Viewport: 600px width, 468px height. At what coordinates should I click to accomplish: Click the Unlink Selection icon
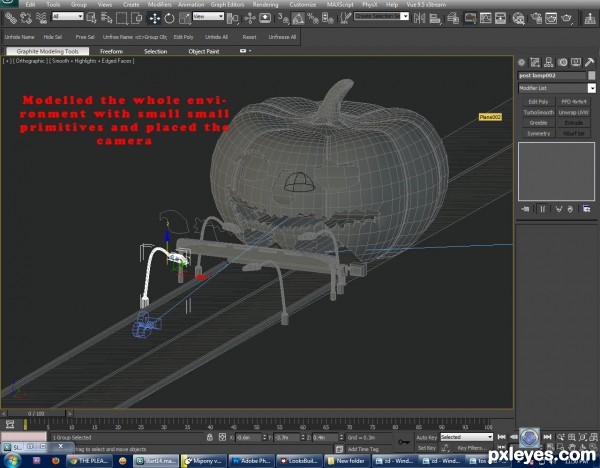[26, 18]
